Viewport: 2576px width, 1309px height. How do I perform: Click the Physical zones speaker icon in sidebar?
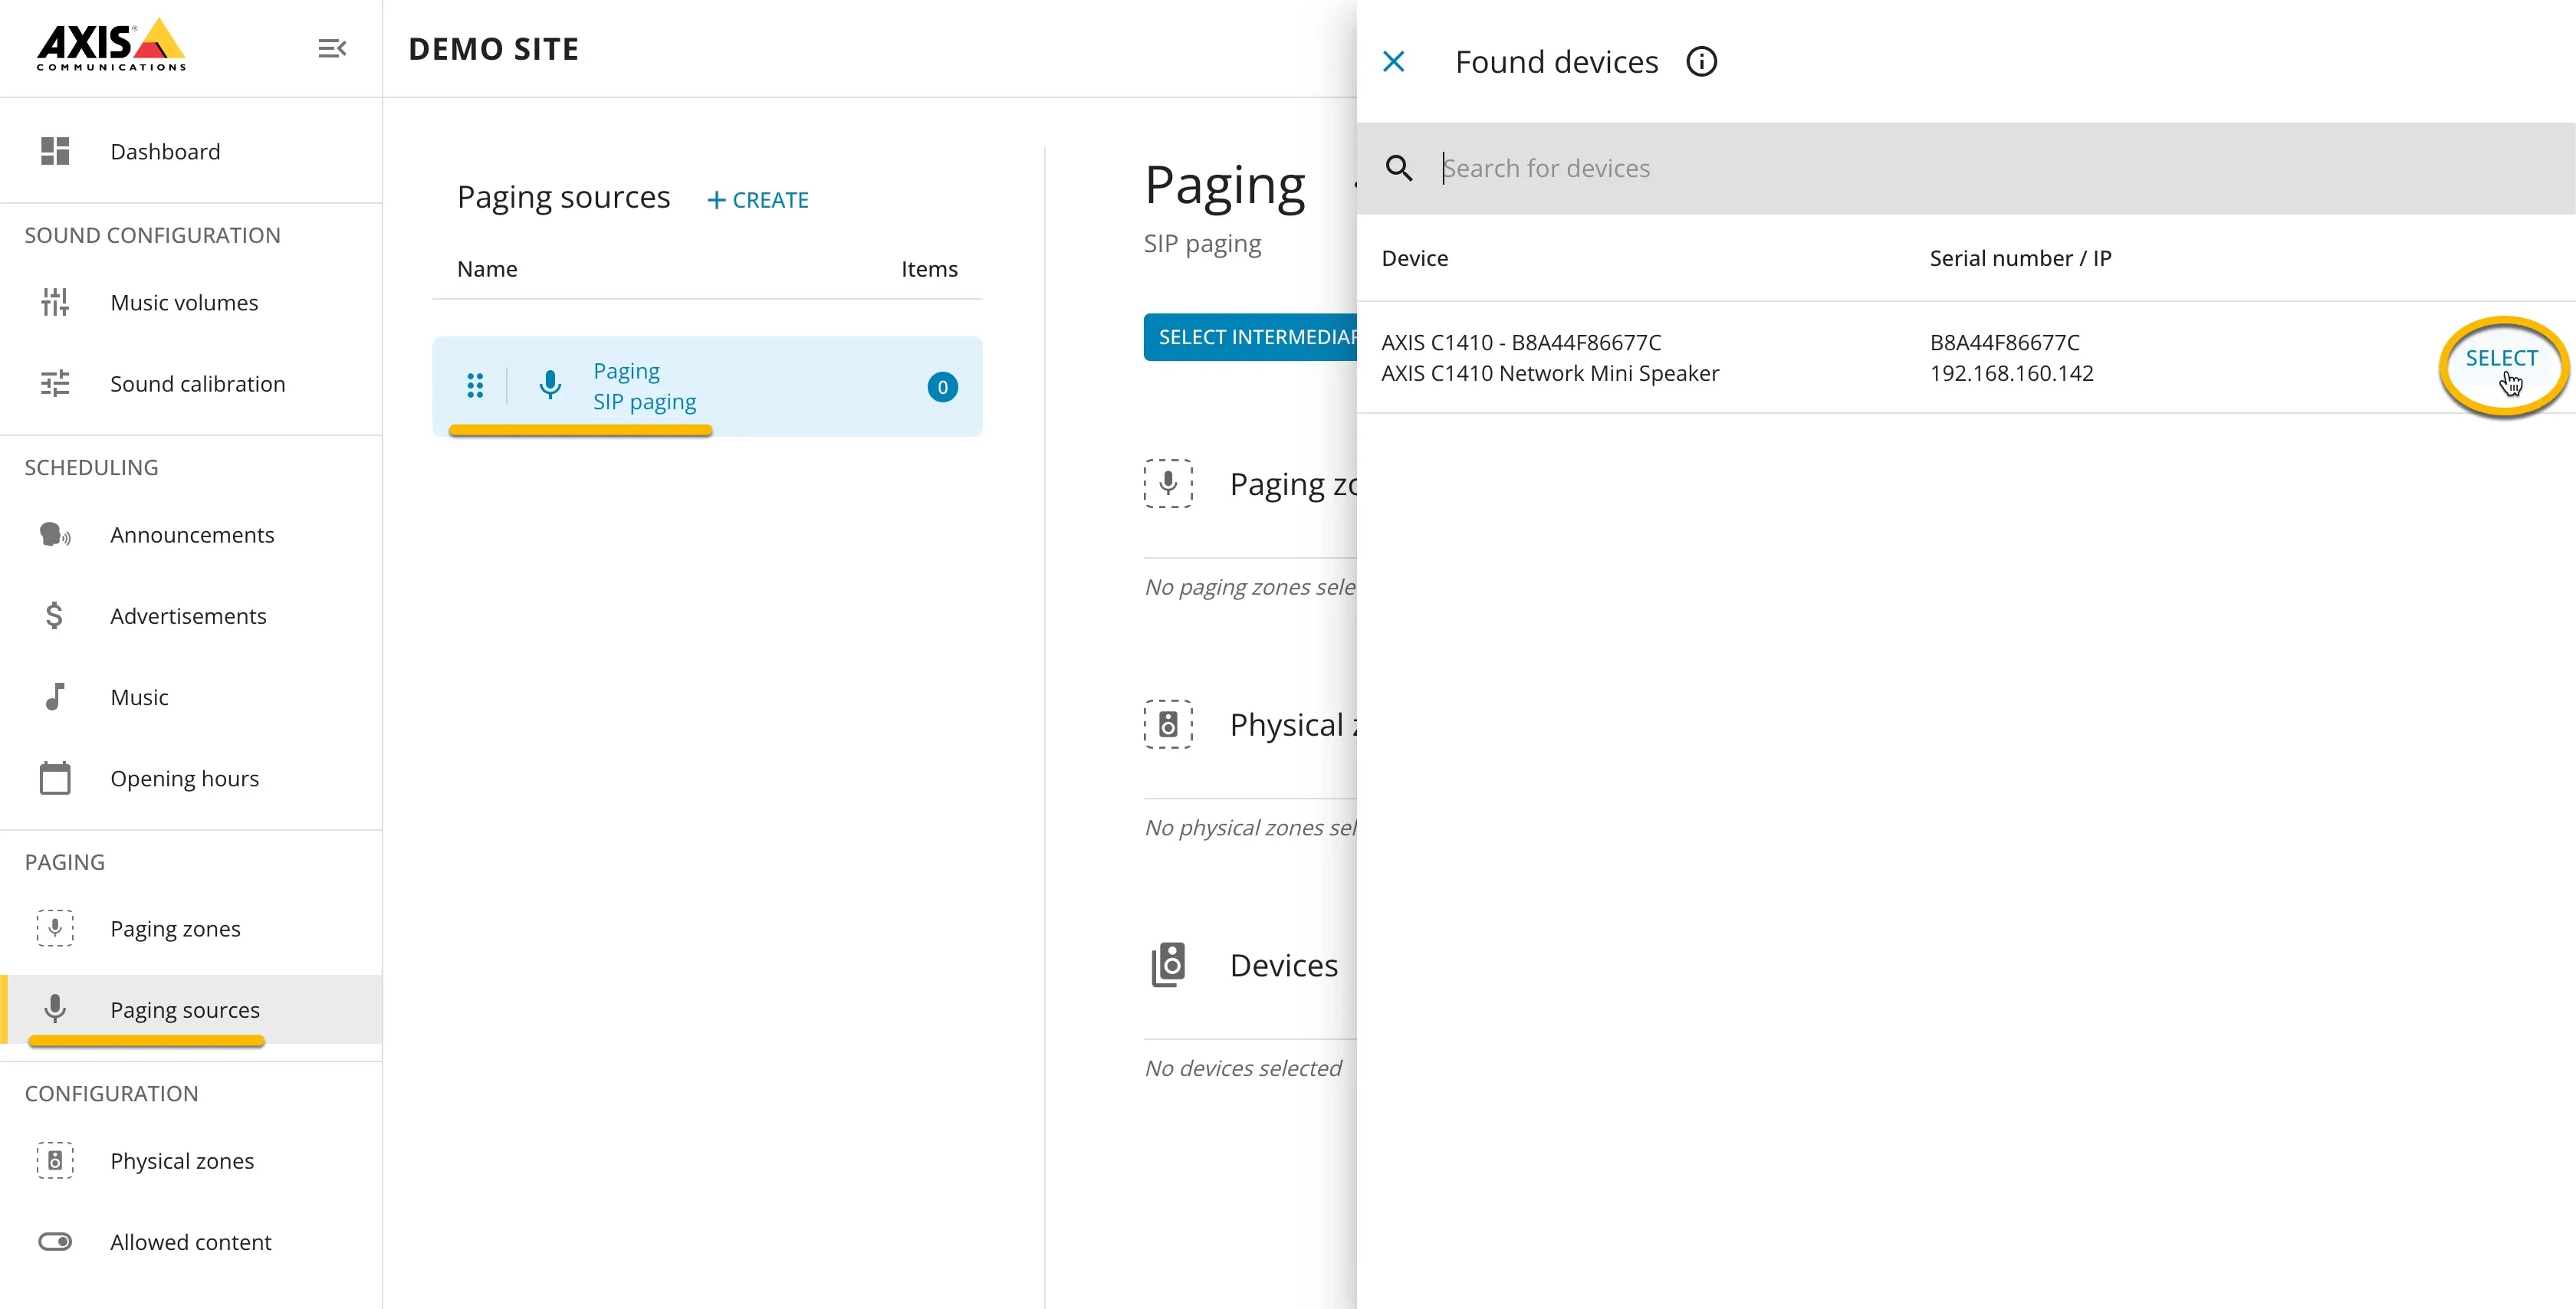point(55,1160)
